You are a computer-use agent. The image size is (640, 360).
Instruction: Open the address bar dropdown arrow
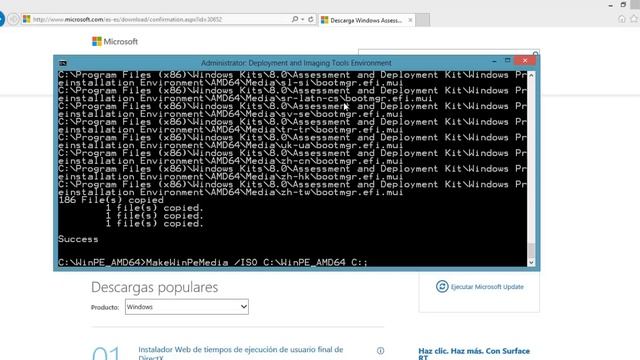coord(302,19)
